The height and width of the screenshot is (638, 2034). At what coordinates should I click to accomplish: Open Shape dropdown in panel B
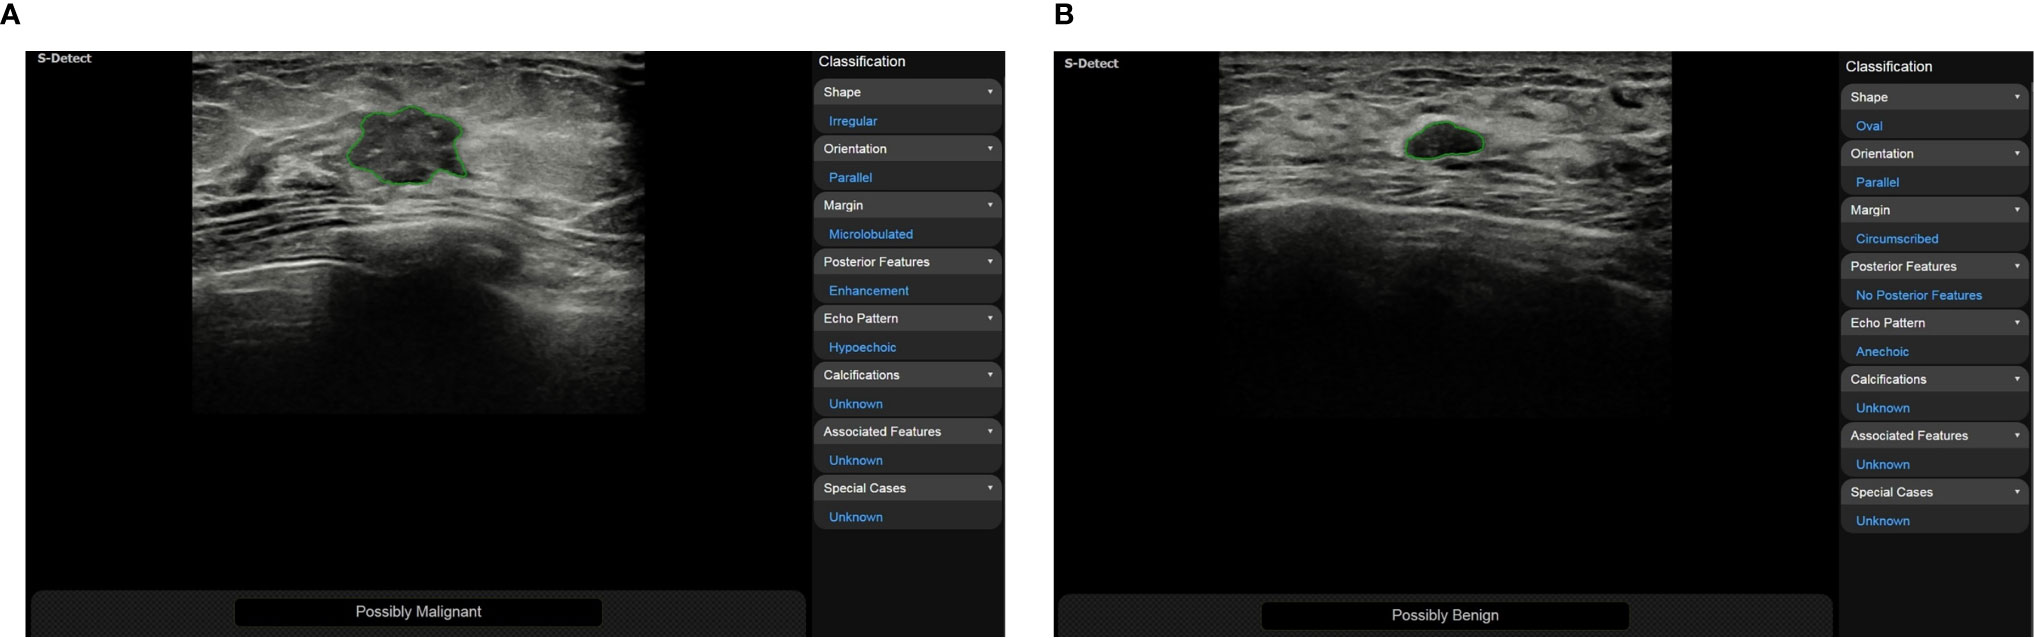(1934, 97)
